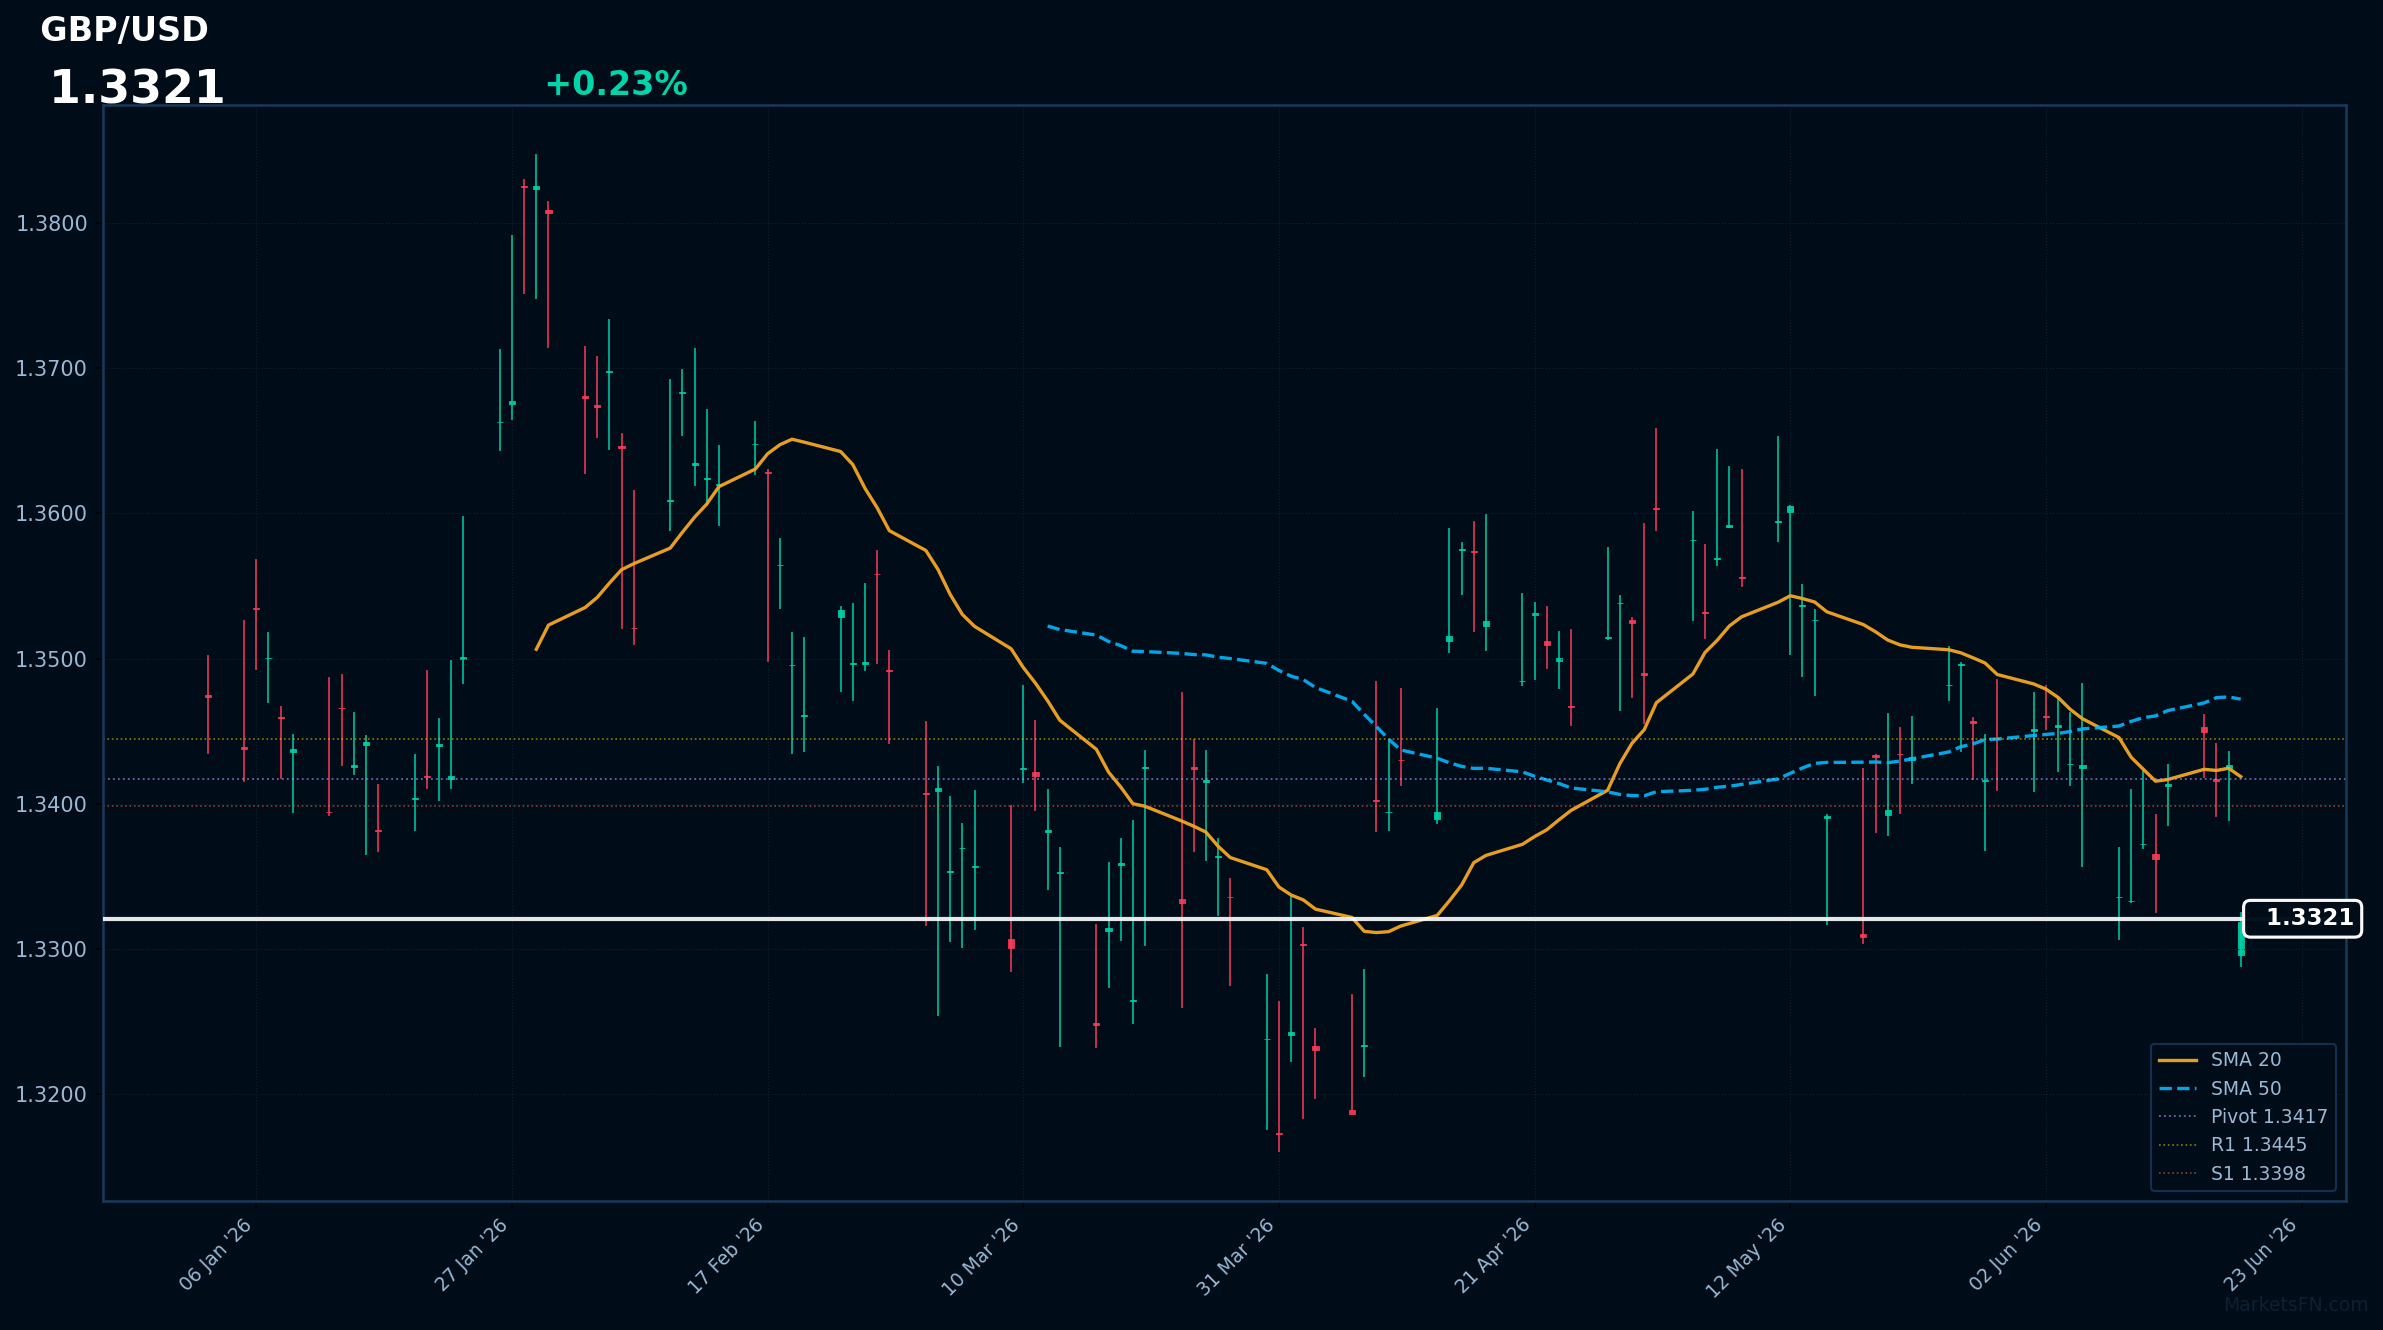Click the large 1.3321 price header

click(x=137, y=88)
